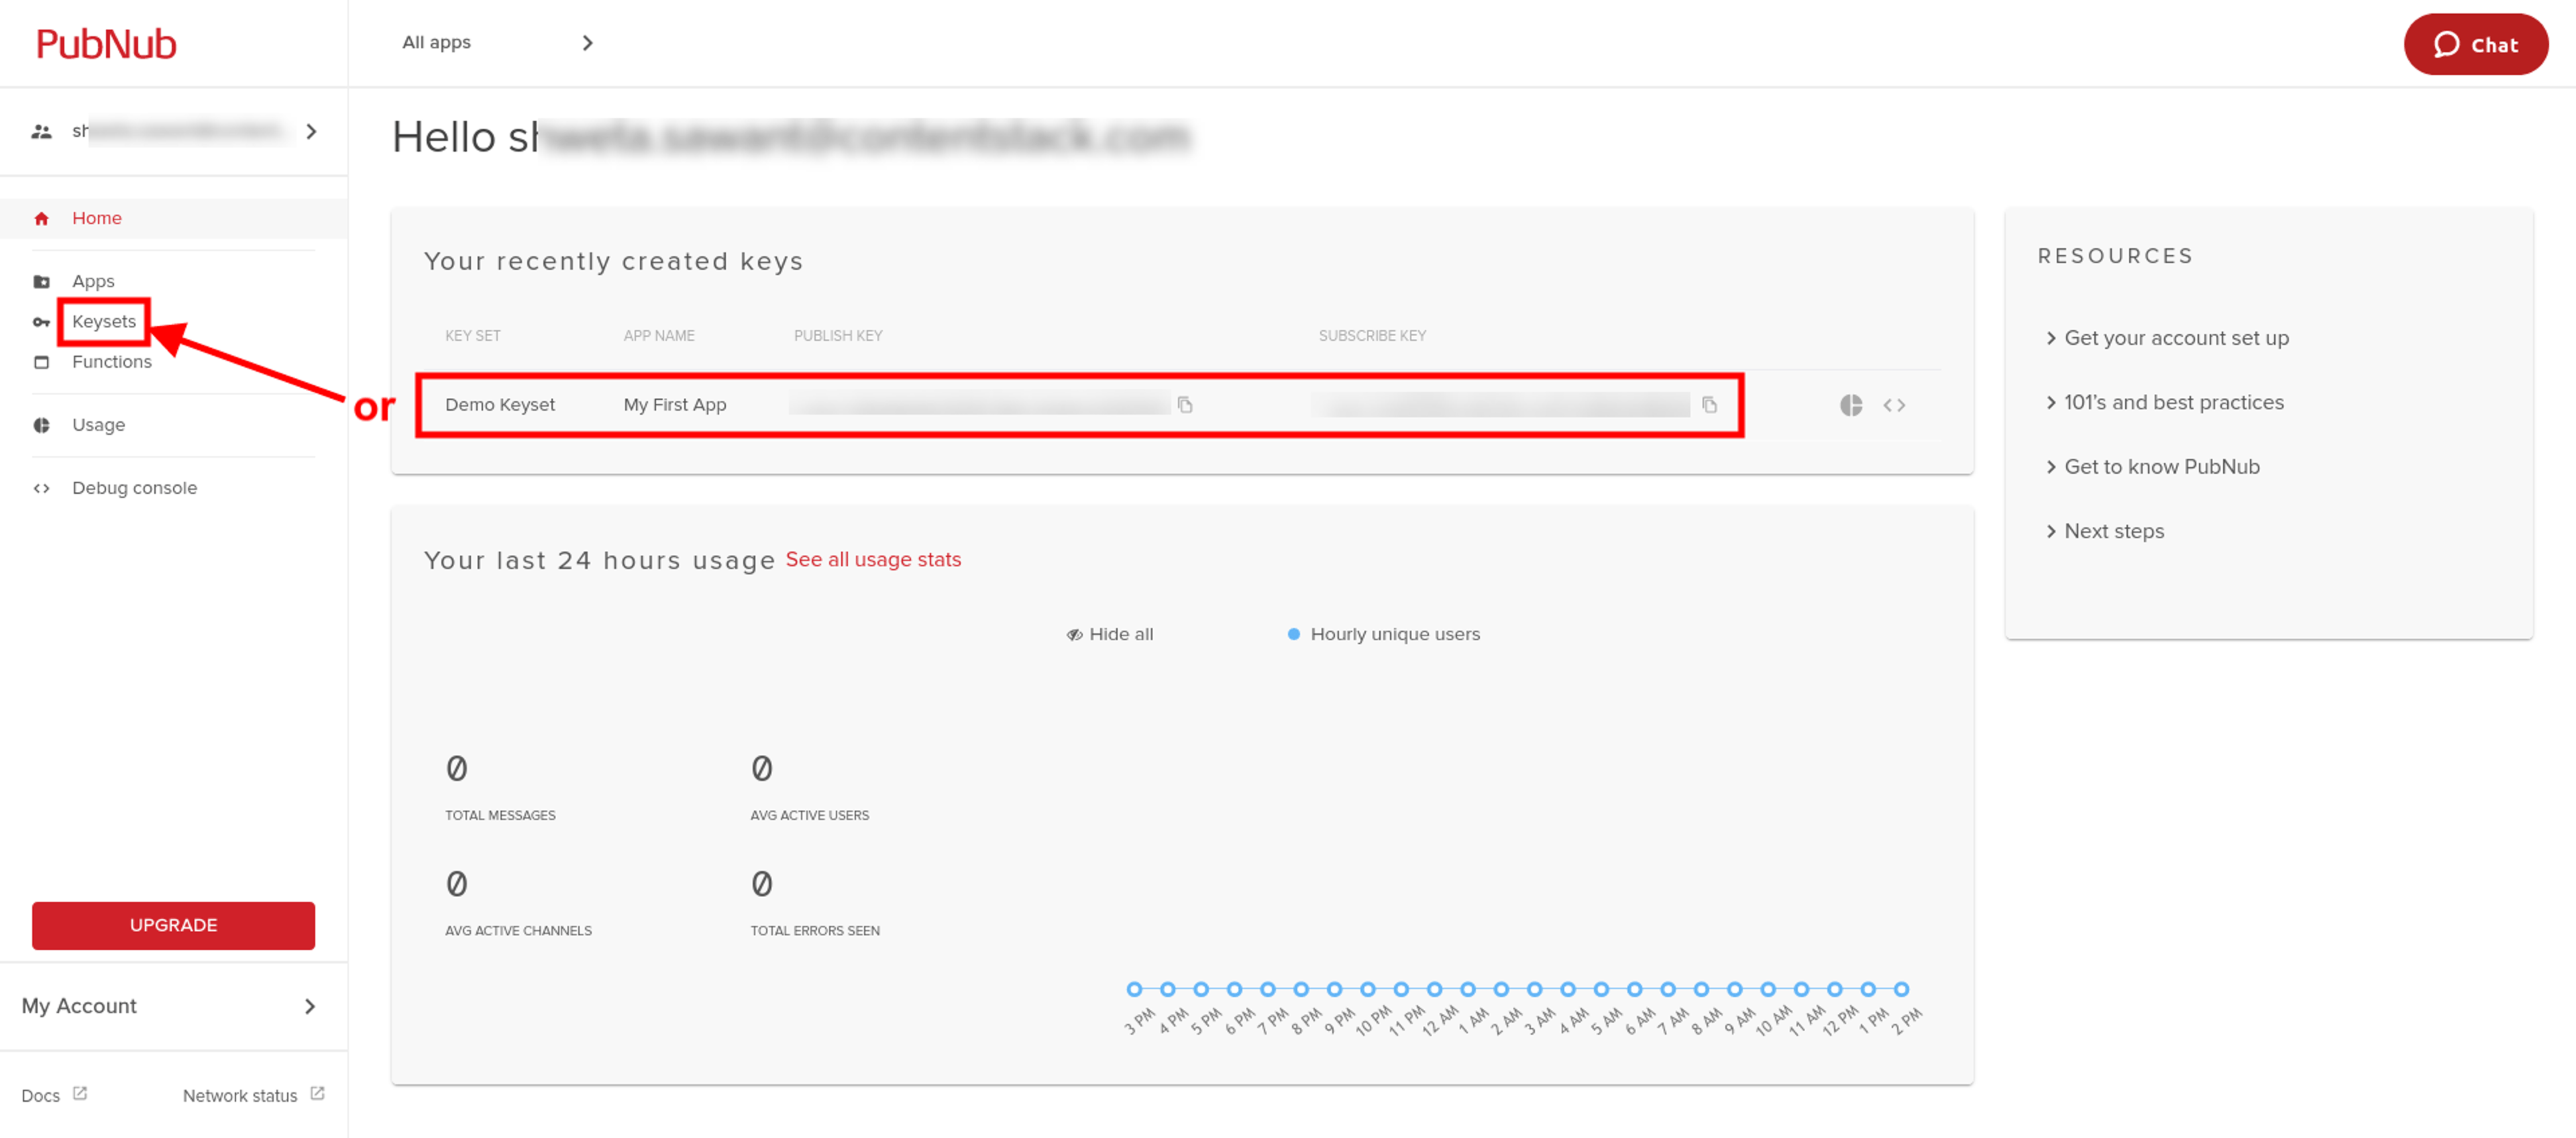The width and height of the screenshot is (2576, 1138).
Task: Expand the All apps breadcrumb chevron
Action: pyautogui.click(x=588, y=43)
